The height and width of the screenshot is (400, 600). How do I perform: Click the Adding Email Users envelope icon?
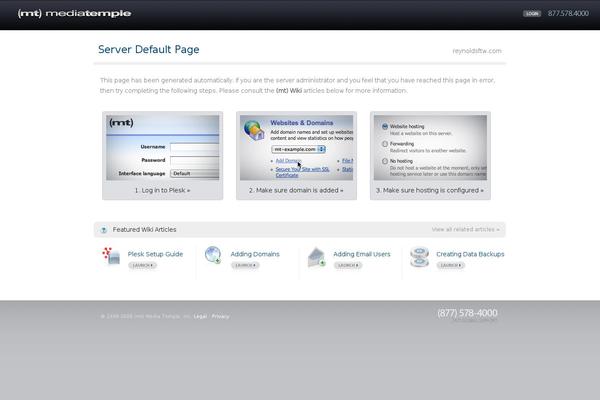tap(316, 257)
